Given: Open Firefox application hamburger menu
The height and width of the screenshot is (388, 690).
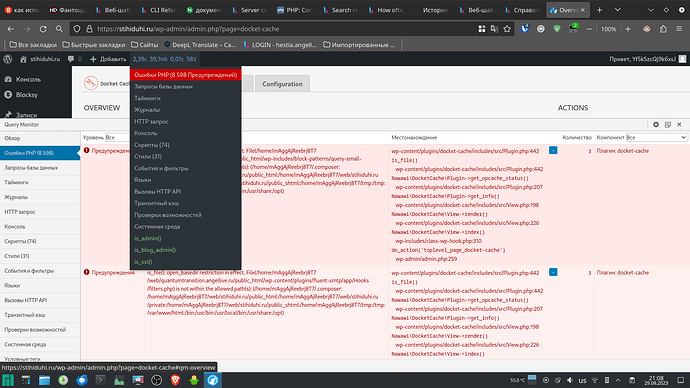Looking at the screenshot, I should [x=679, y=29].
